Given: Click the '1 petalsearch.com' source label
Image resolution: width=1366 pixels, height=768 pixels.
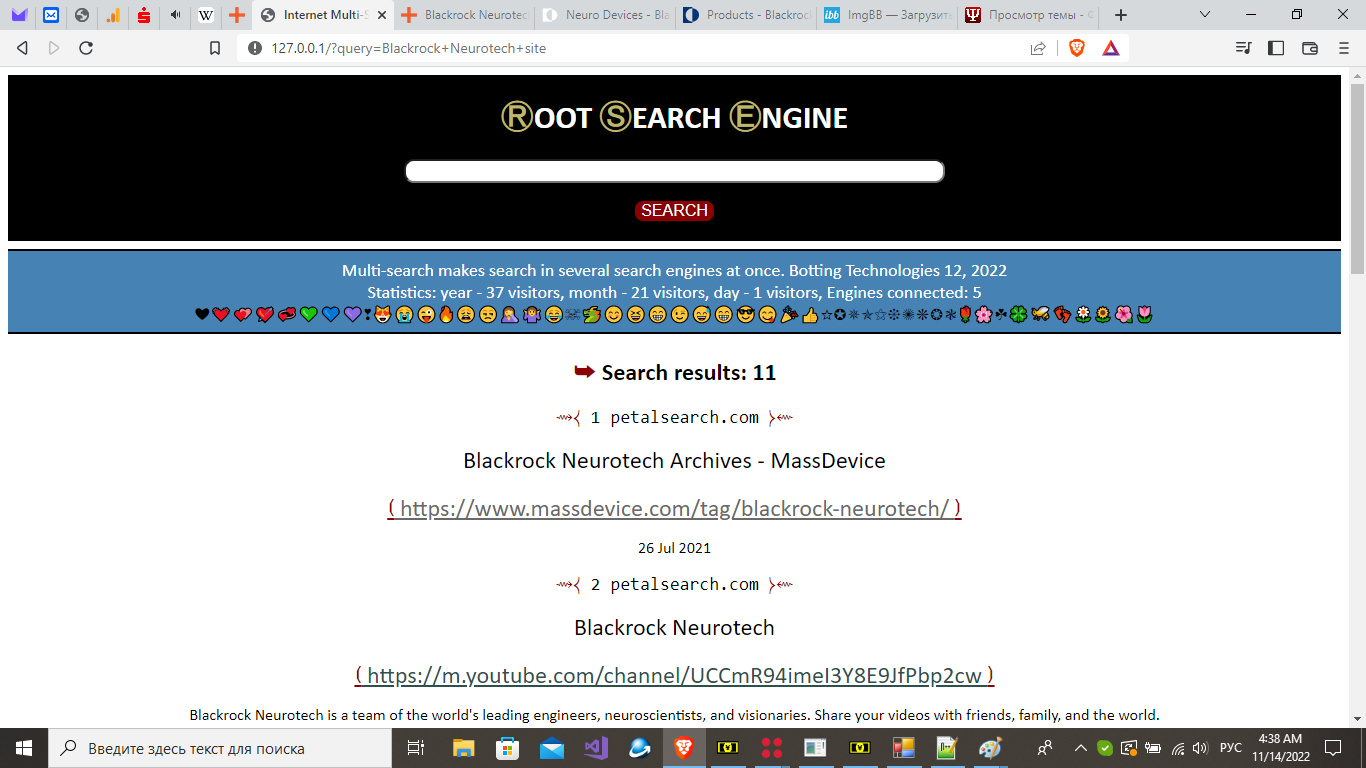Looking at the screenshot, I should click(674, 417).
